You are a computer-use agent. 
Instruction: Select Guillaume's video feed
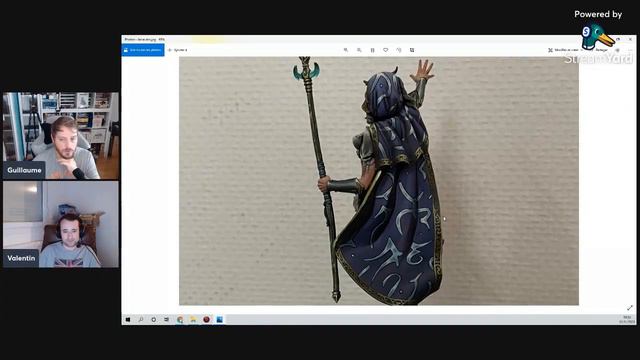[61, 136]
